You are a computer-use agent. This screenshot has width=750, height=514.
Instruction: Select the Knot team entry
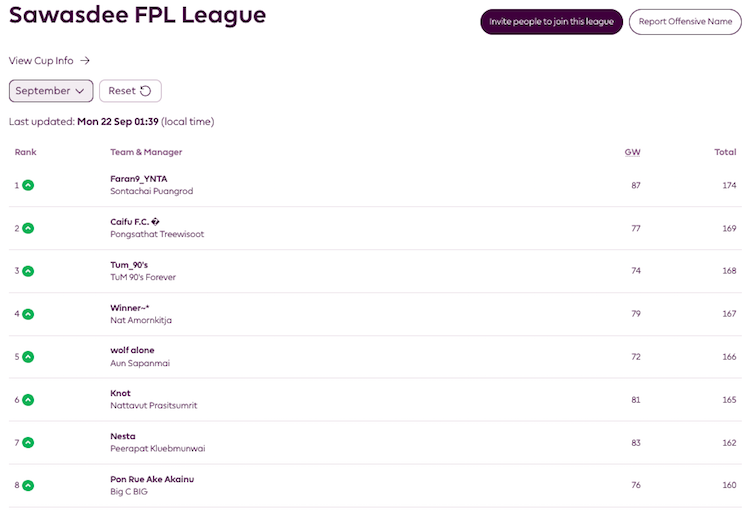coord(120,393)
